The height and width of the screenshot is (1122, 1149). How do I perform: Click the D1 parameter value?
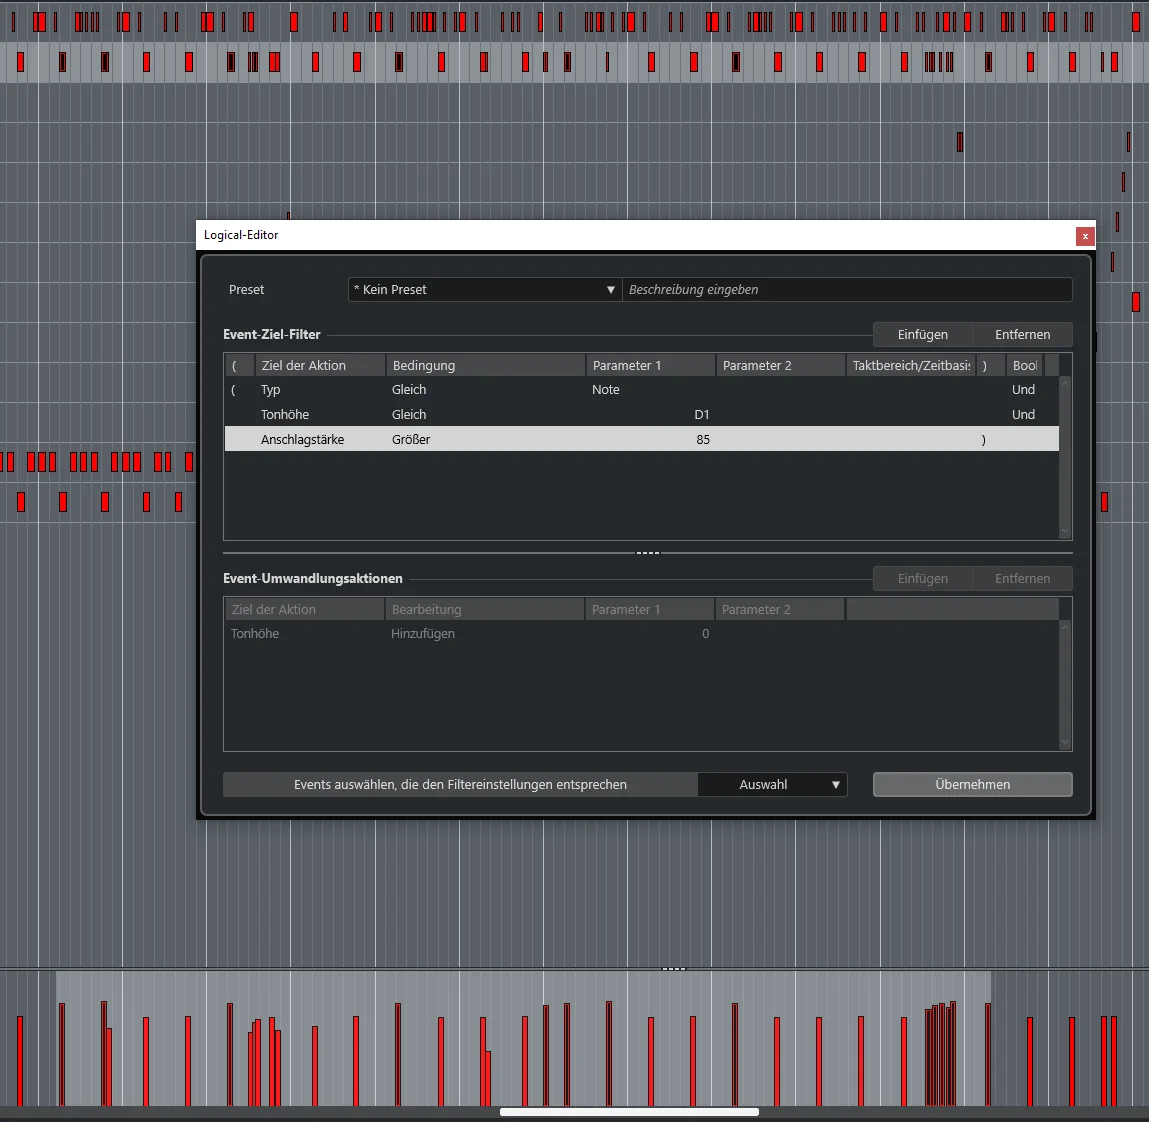(702, 414)
